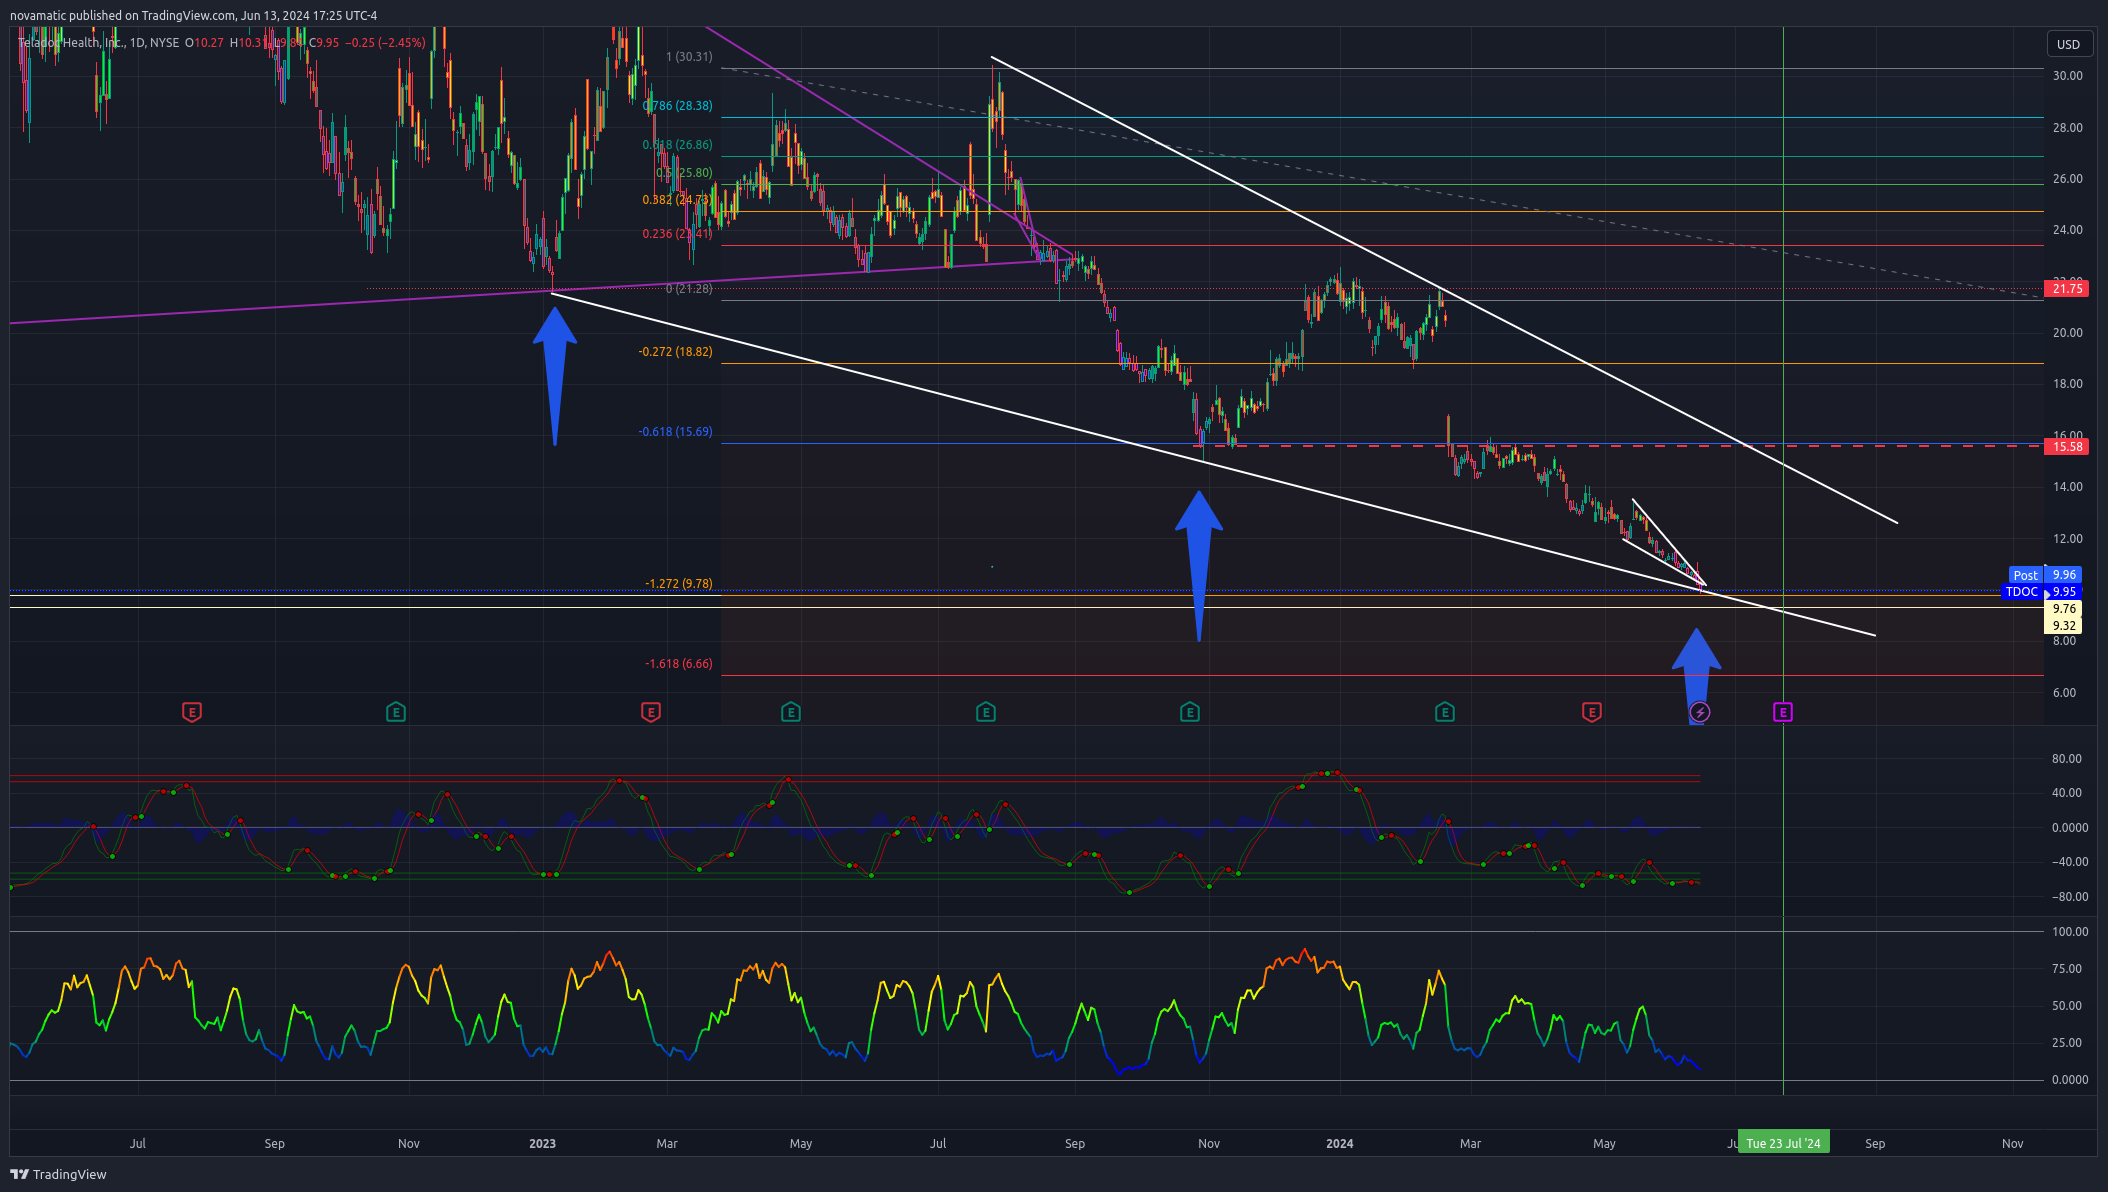Image resolution: width=2108 pixels, height=1192 pixels.
Task: Select the Post 9.96 post-market price label
Action: pyautogui.click(x=2046, y=575)
